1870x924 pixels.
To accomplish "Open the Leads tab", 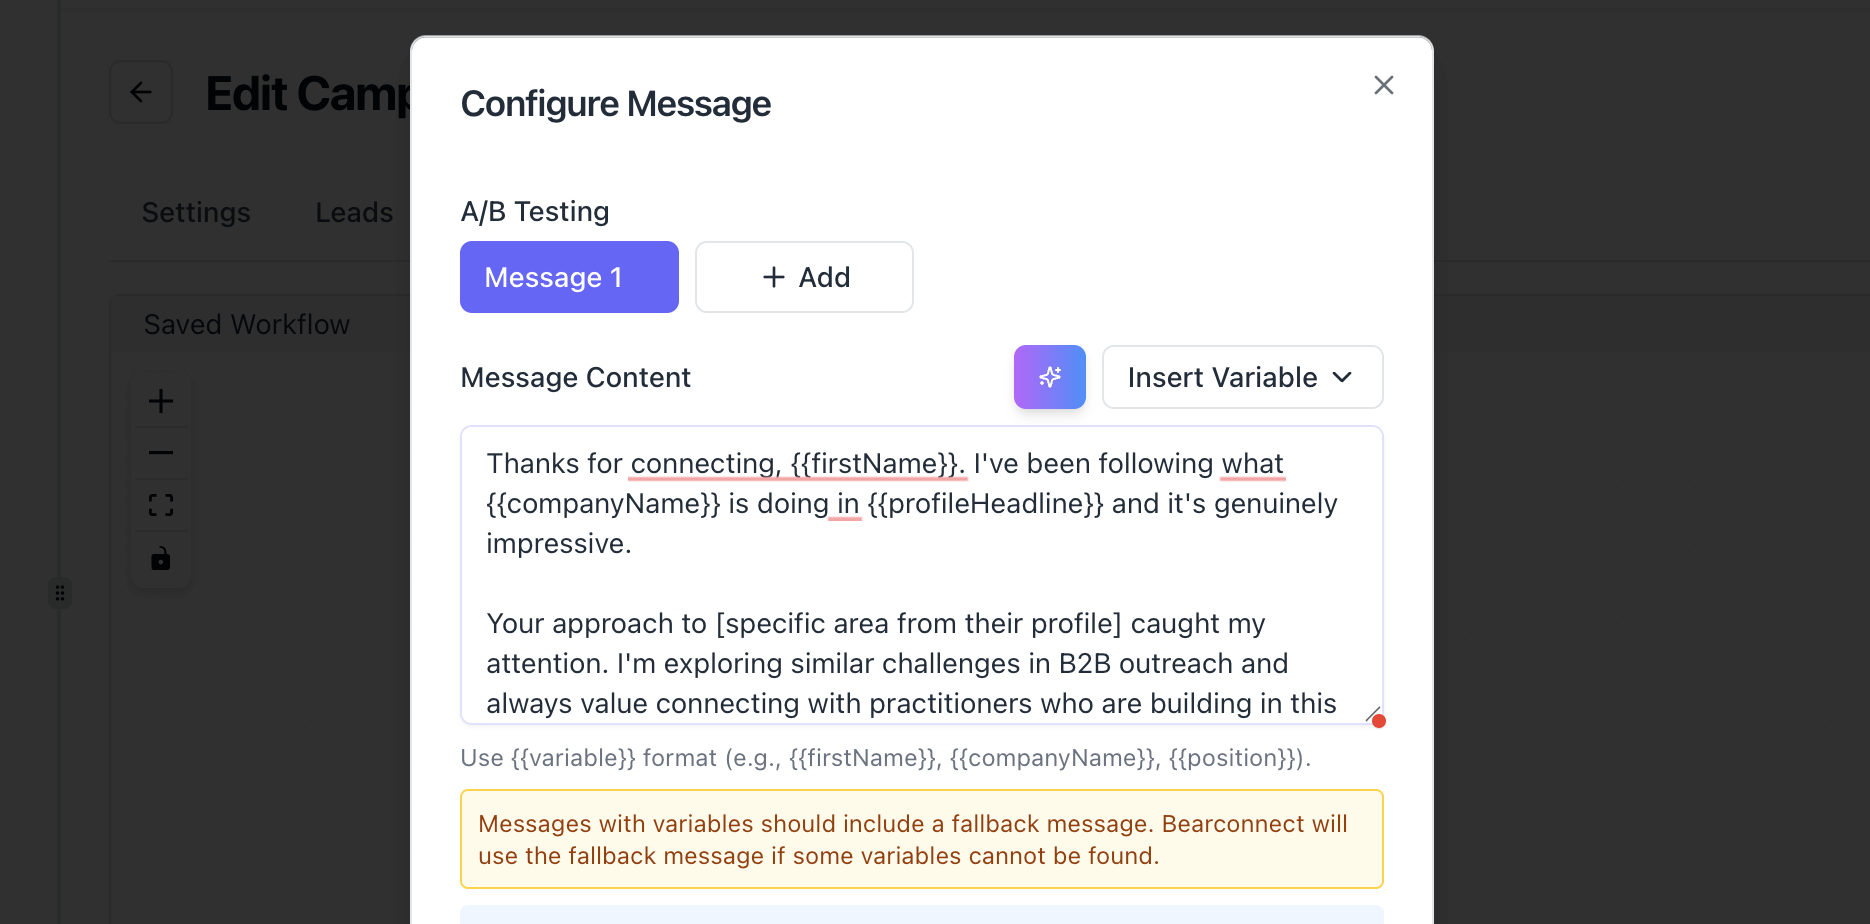I will 354,212.
